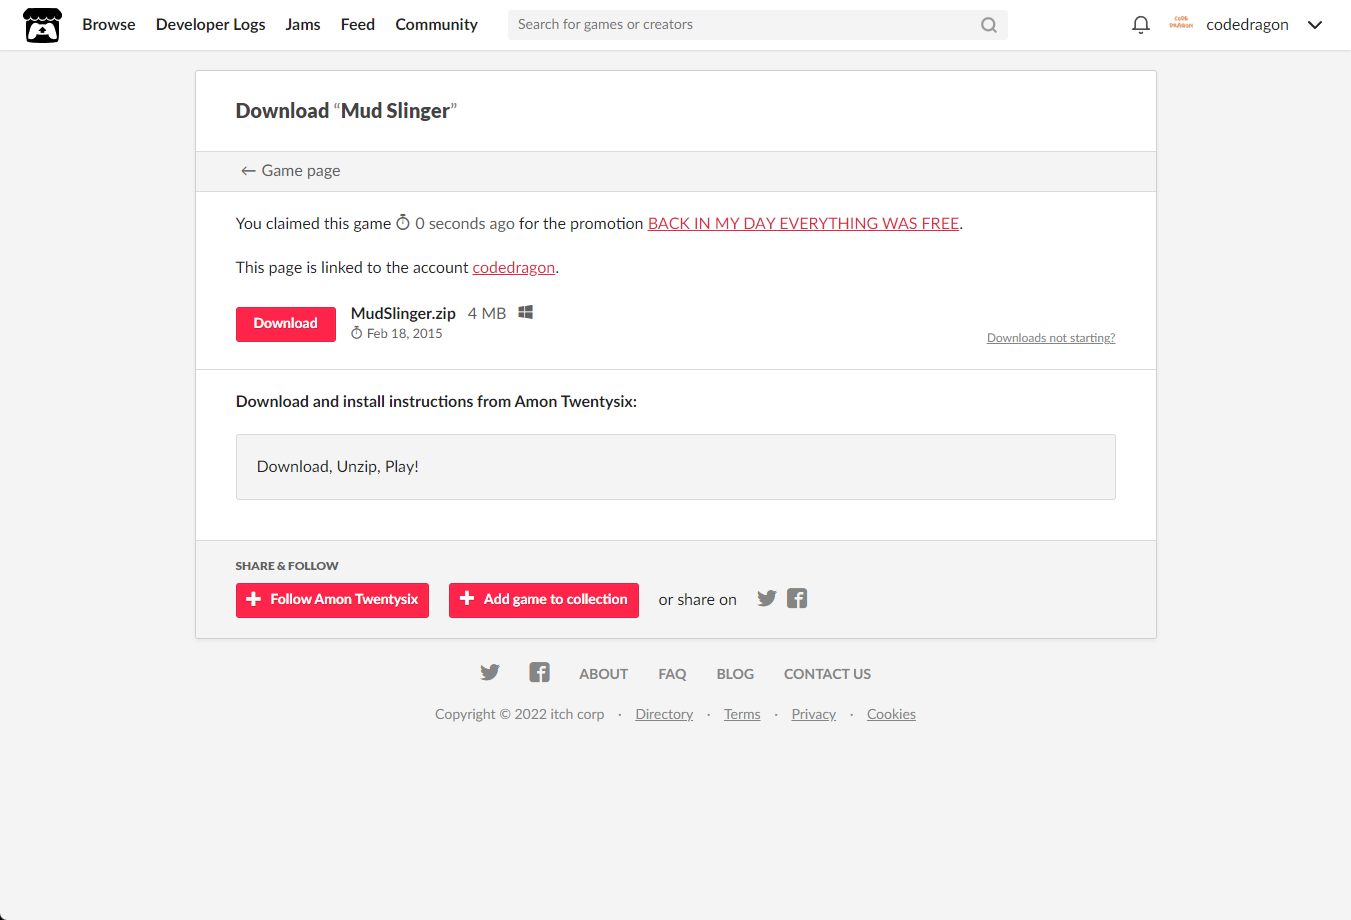The image size is (1351, 920).
Task: Click the codedragon username in the header
Action: tap(1247, 25)
